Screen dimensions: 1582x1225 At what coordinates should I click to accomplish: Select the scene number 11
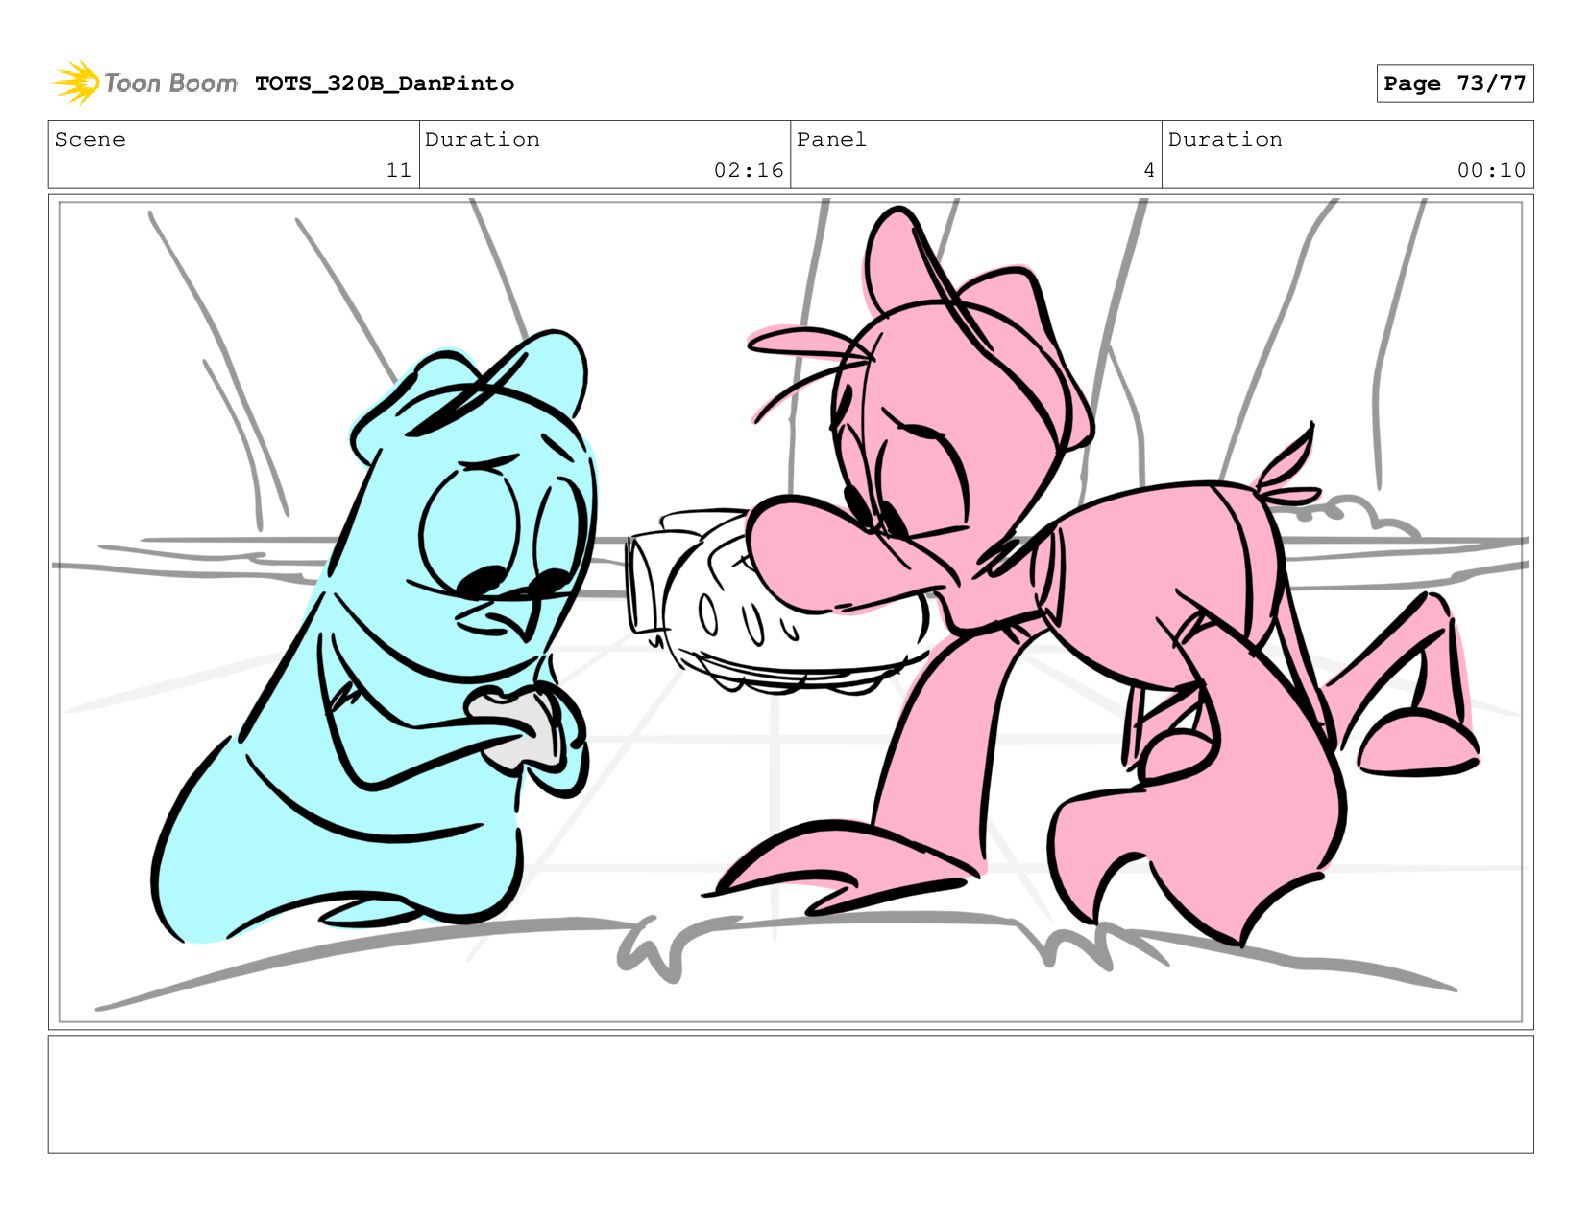(x=398, y=170)
